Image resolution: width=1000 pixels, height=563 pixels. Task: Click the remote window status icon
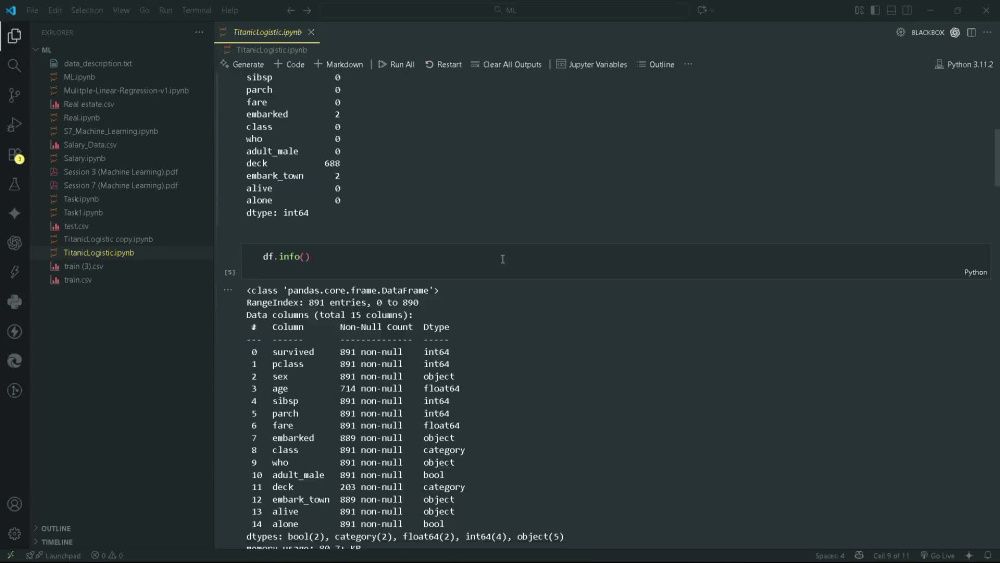tap(10, 555)
